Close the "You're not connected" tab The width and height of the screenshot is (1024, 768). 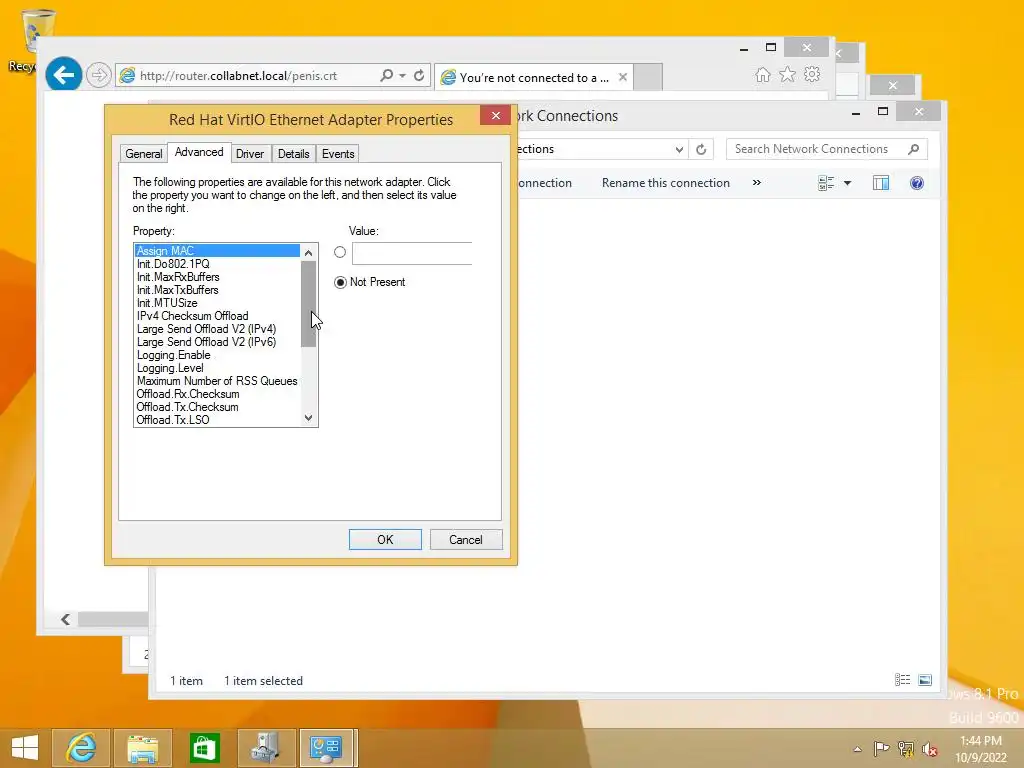(x=623, y=77)
